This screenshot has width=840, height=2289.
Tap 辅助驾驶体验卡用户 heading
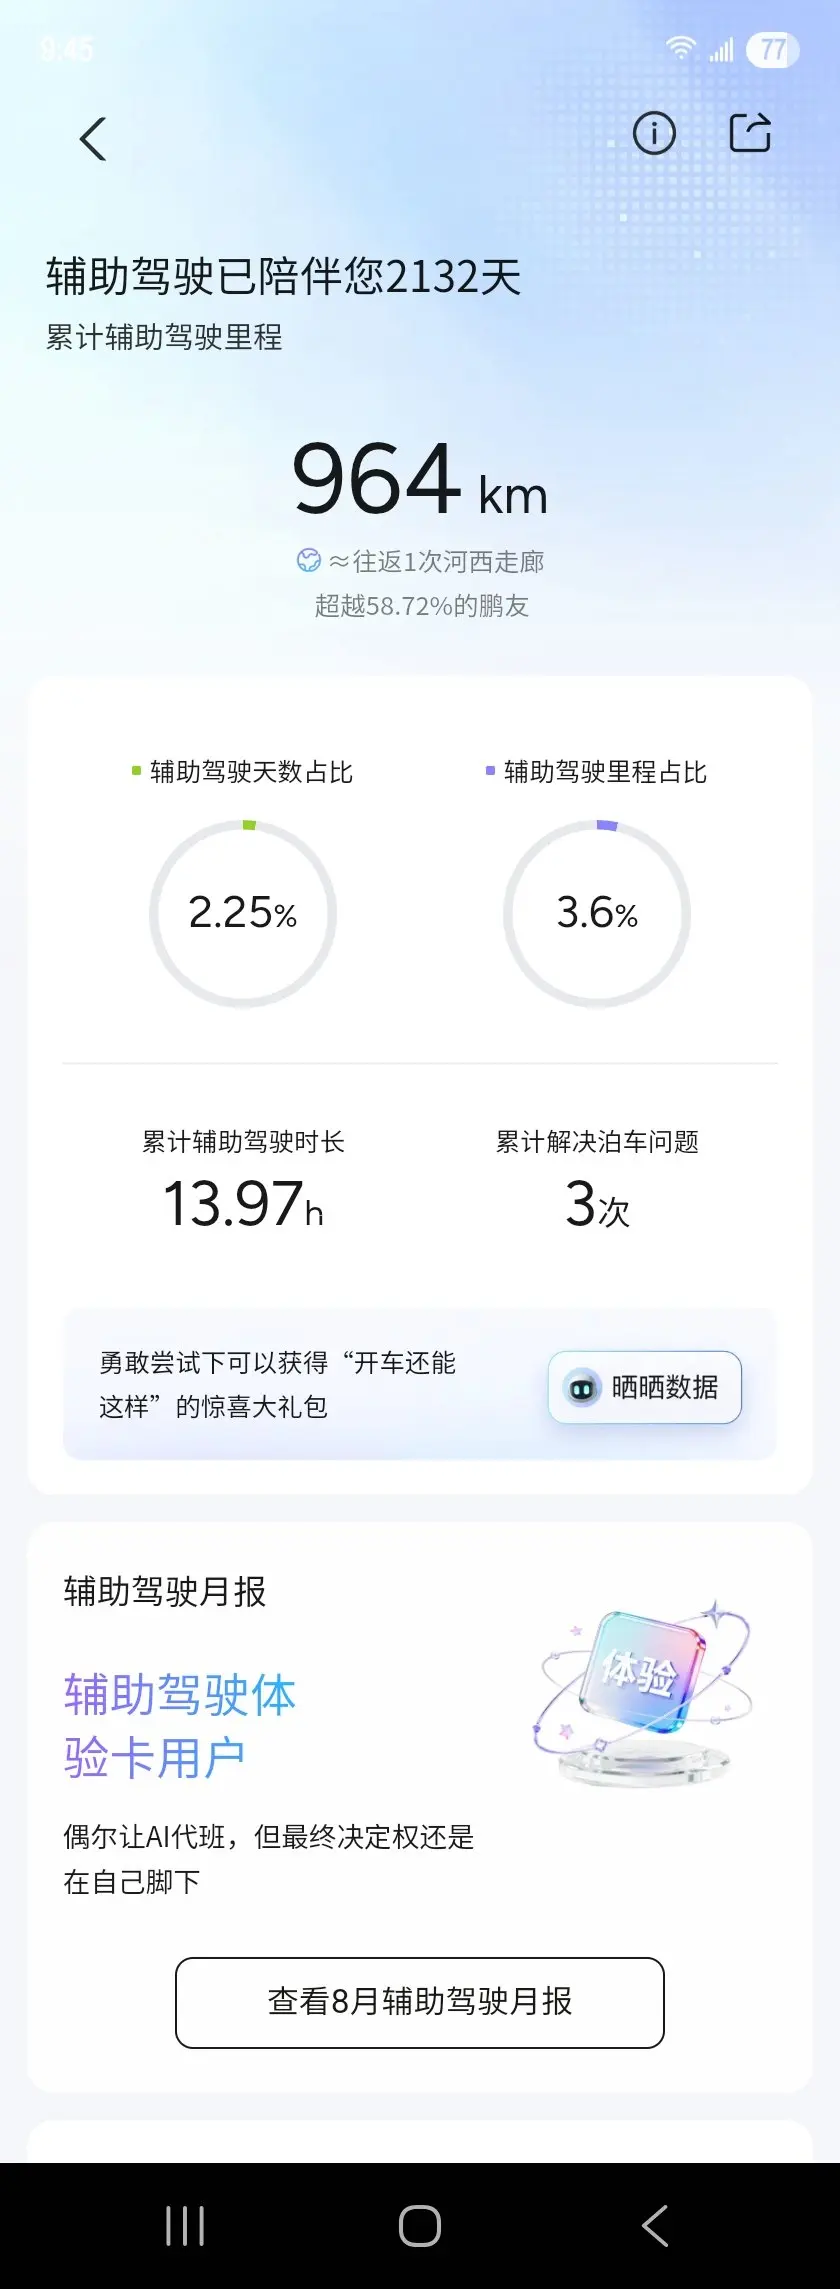(x=180, y=1727)
